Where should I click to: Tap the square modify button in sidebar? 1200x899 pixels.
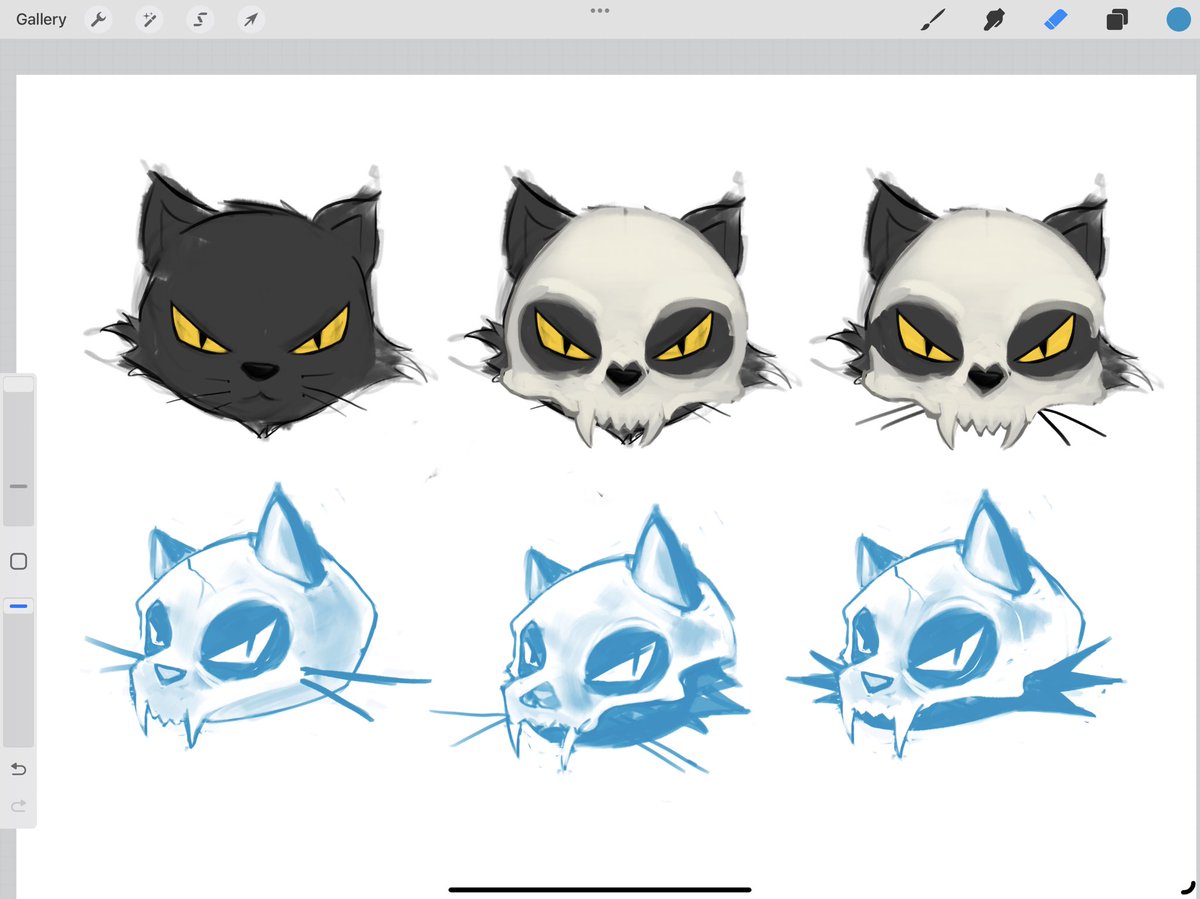coord(18,561)
